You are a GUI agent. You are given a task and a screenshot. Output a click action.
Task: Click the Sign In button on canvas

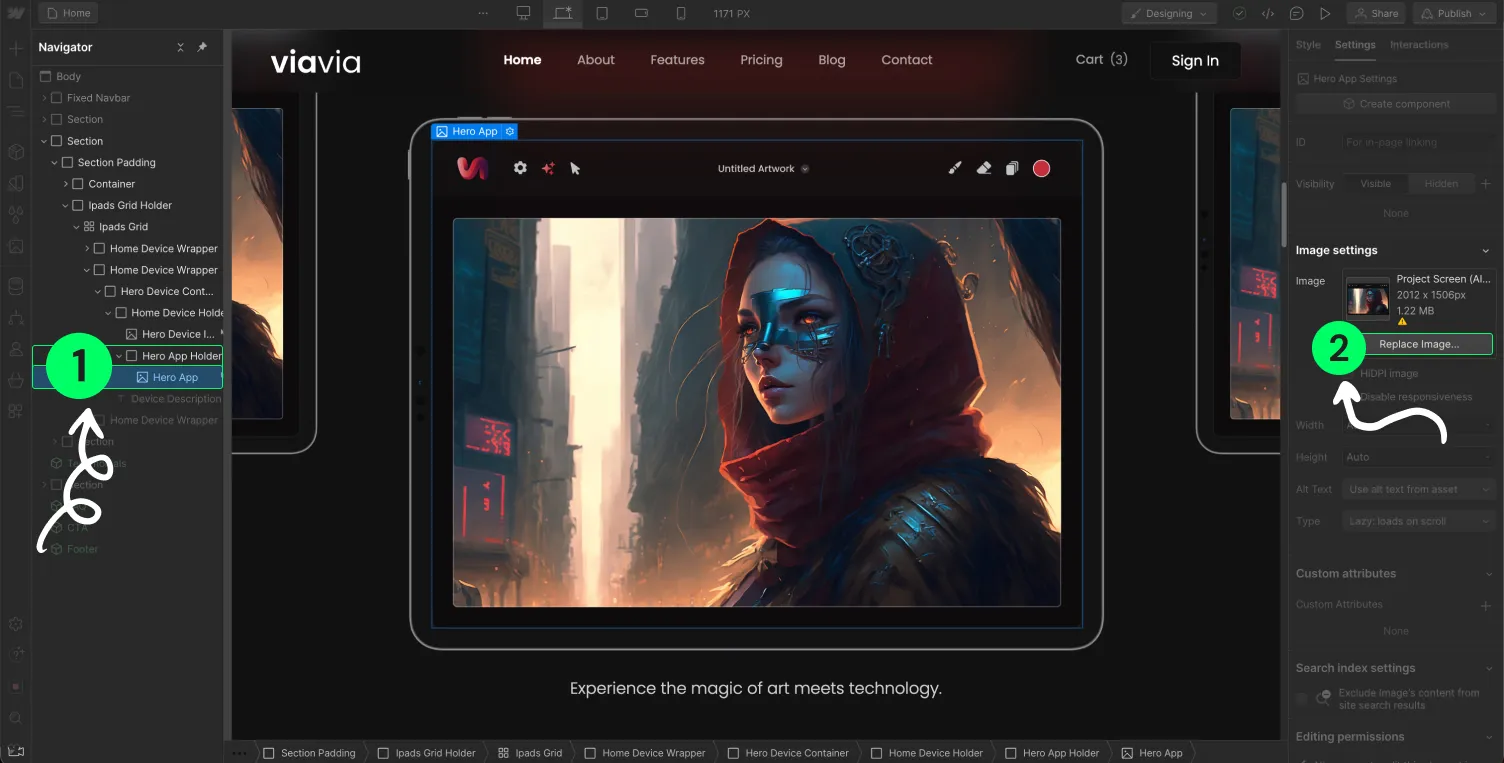[x=1195, y=61]
